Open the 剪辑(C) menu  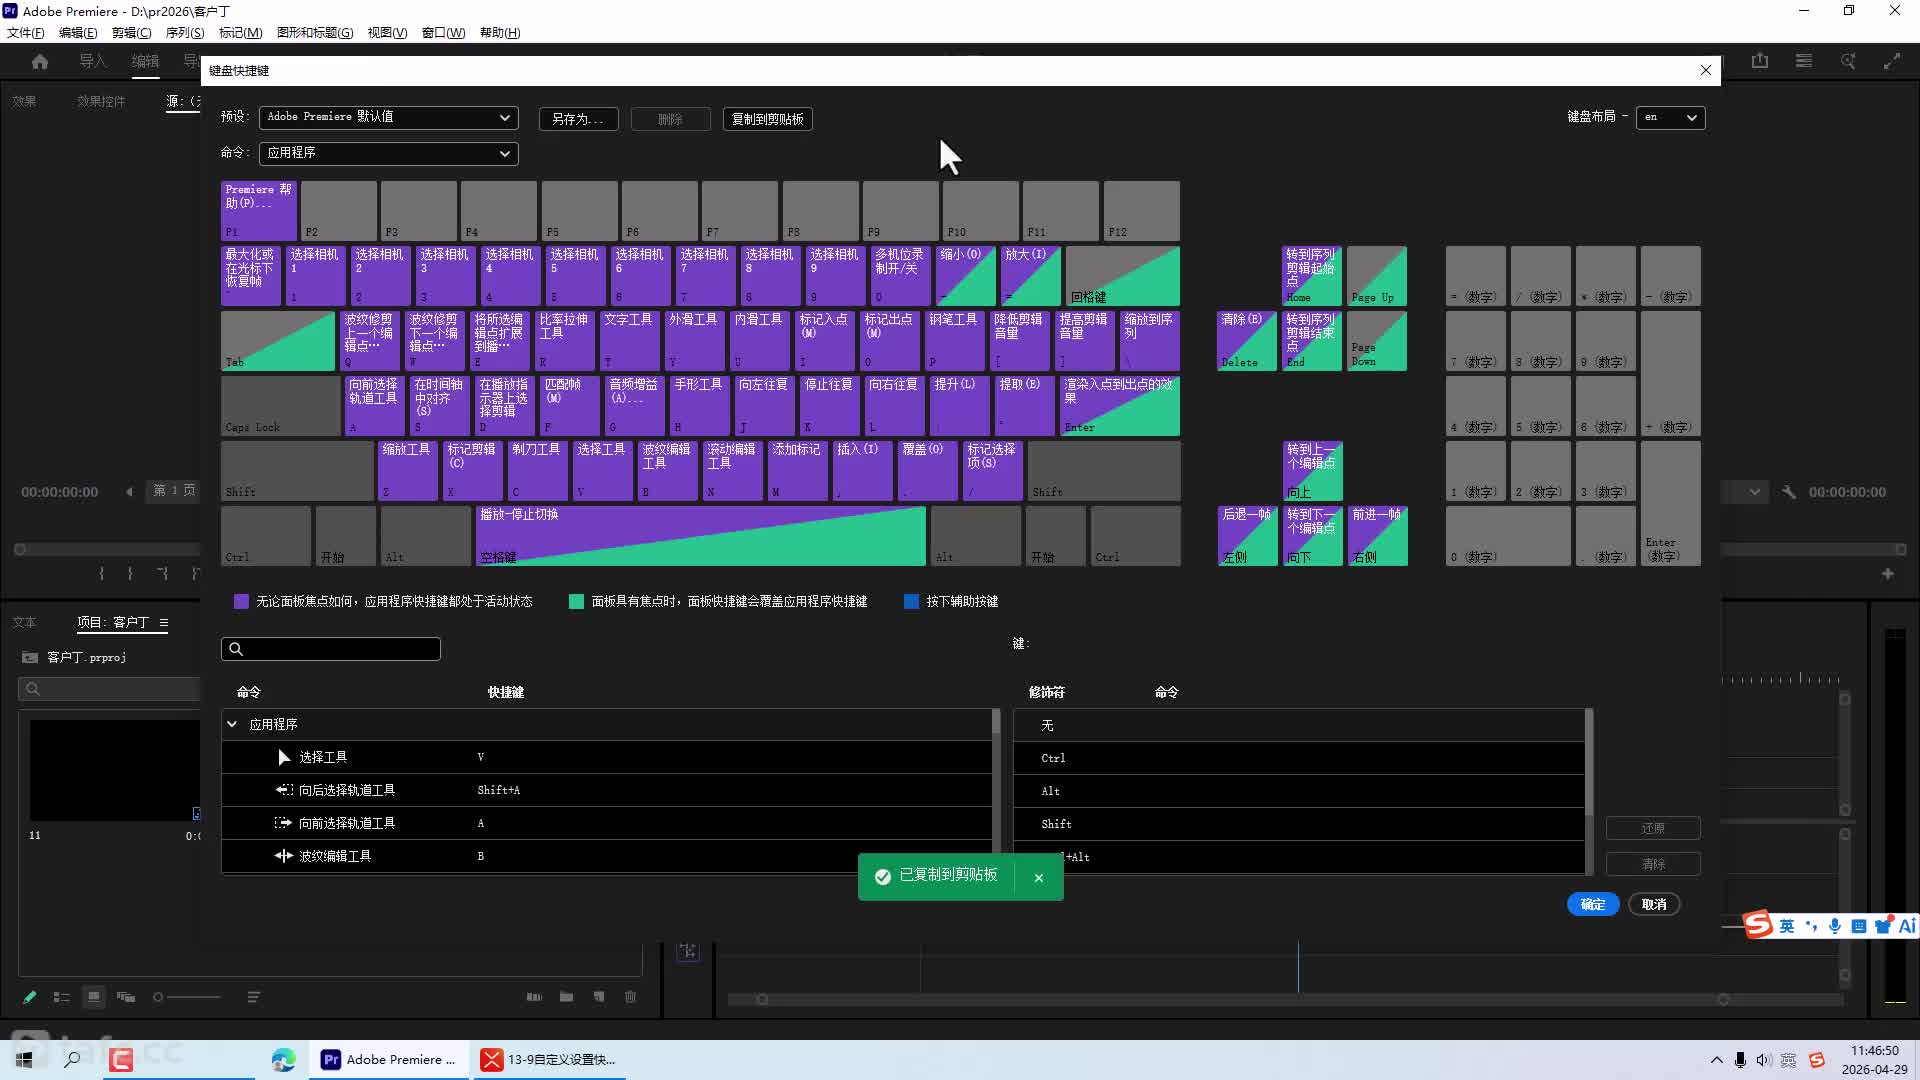[132, 33]
